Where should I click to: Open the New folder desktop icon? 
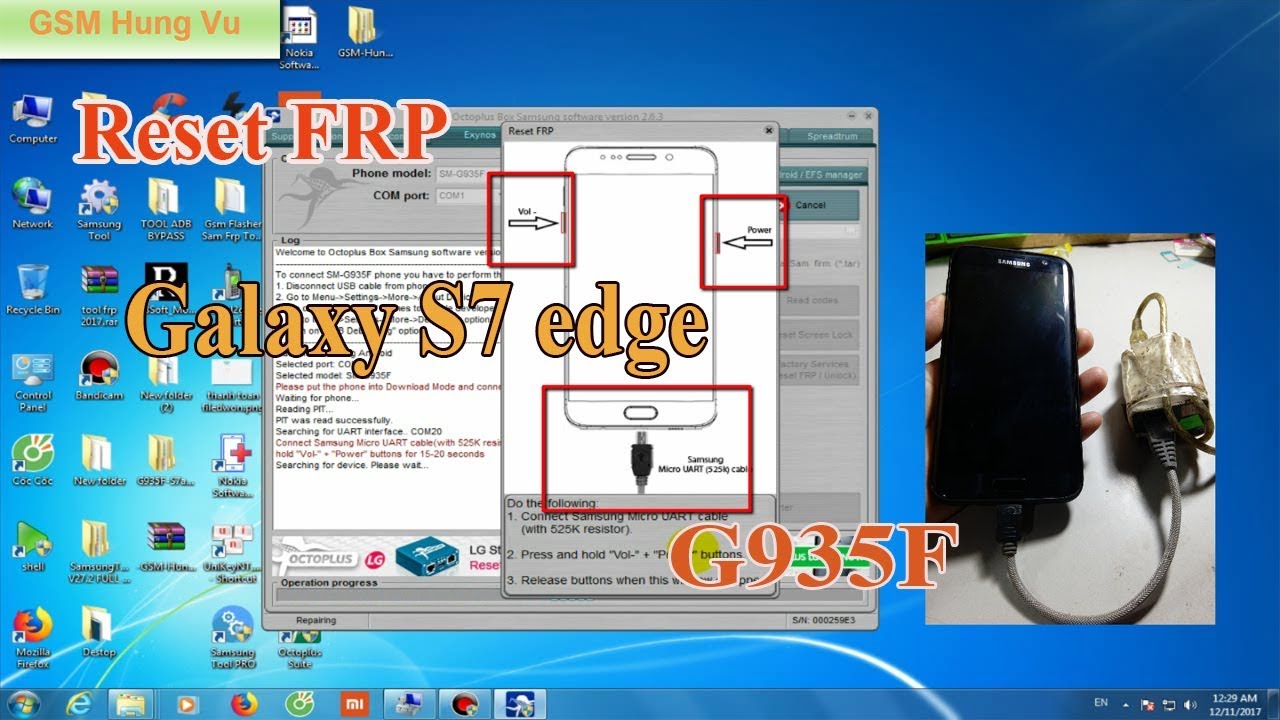tap(99, 460)
